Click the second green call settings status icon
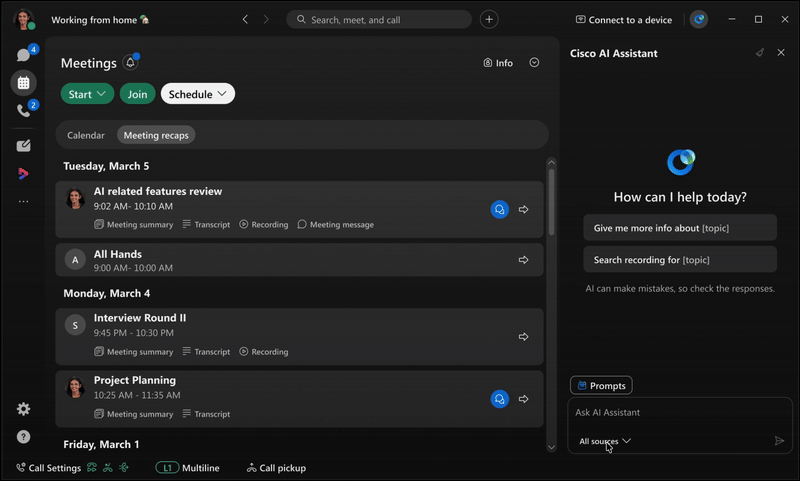 [x=108, y=467]
